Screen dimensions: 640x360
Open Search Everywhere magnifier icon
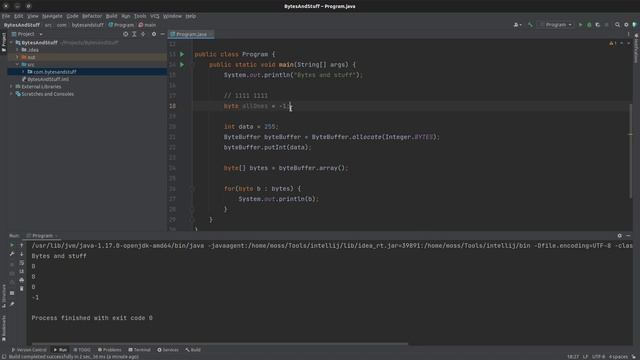pos(617,25)
